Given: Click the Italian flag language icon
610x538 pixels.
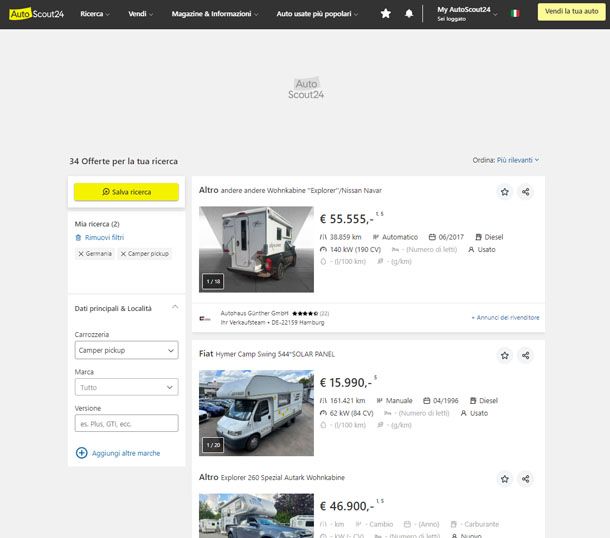Looking at the screenshot, I should point(515,14).
